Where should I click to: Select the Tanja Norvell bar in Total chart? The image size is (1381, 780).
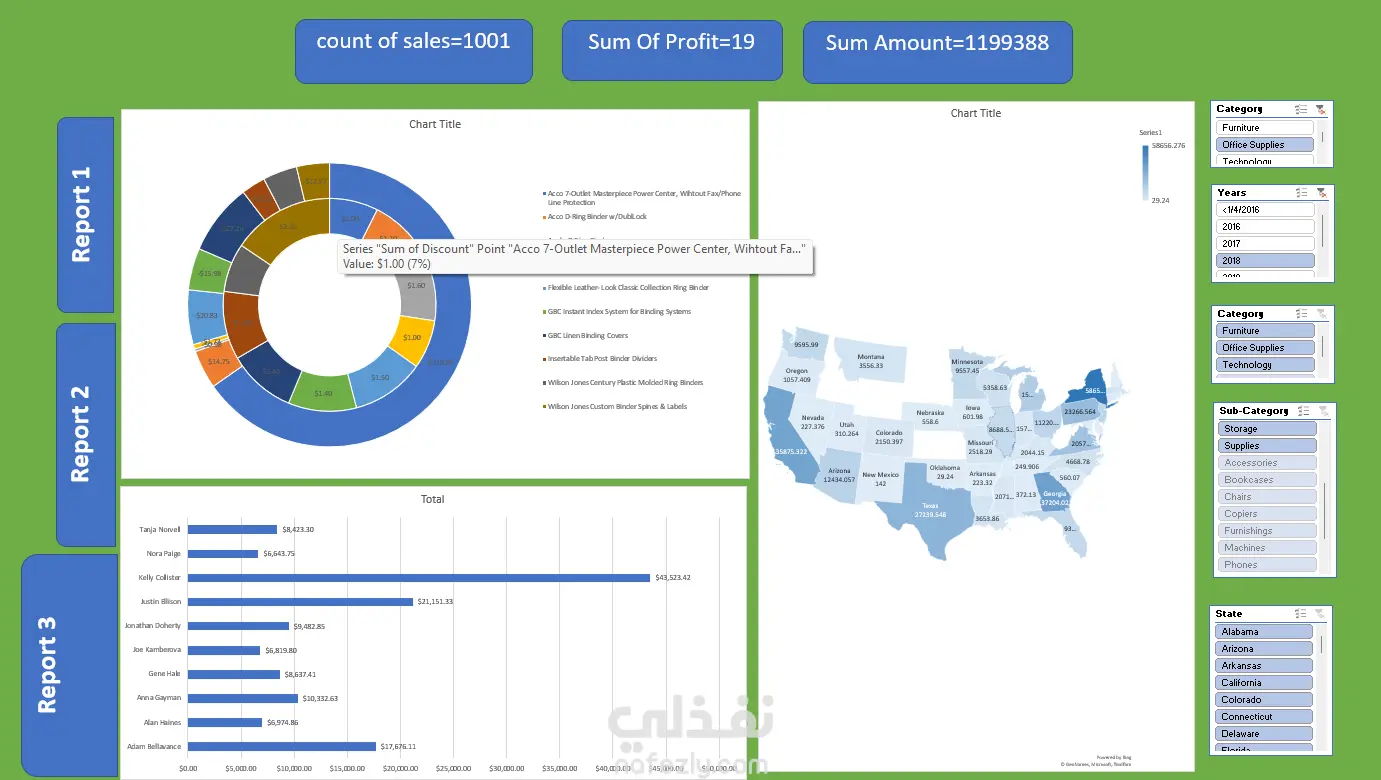[232, 529]
